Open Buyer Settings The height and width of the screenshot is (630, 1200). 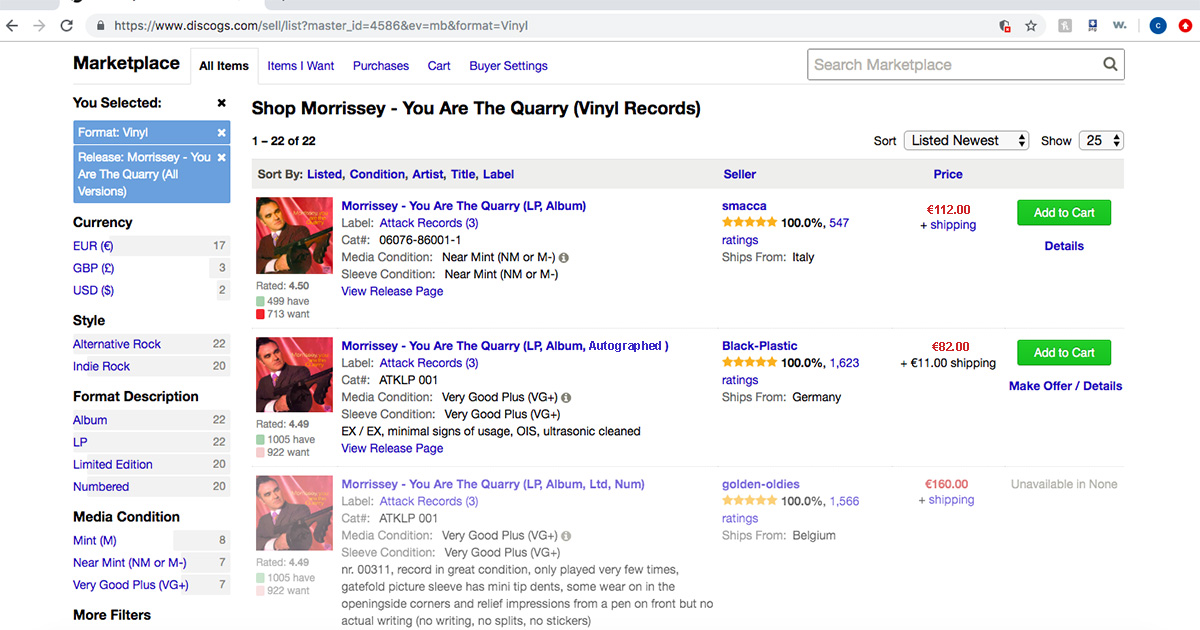[509, 66]
